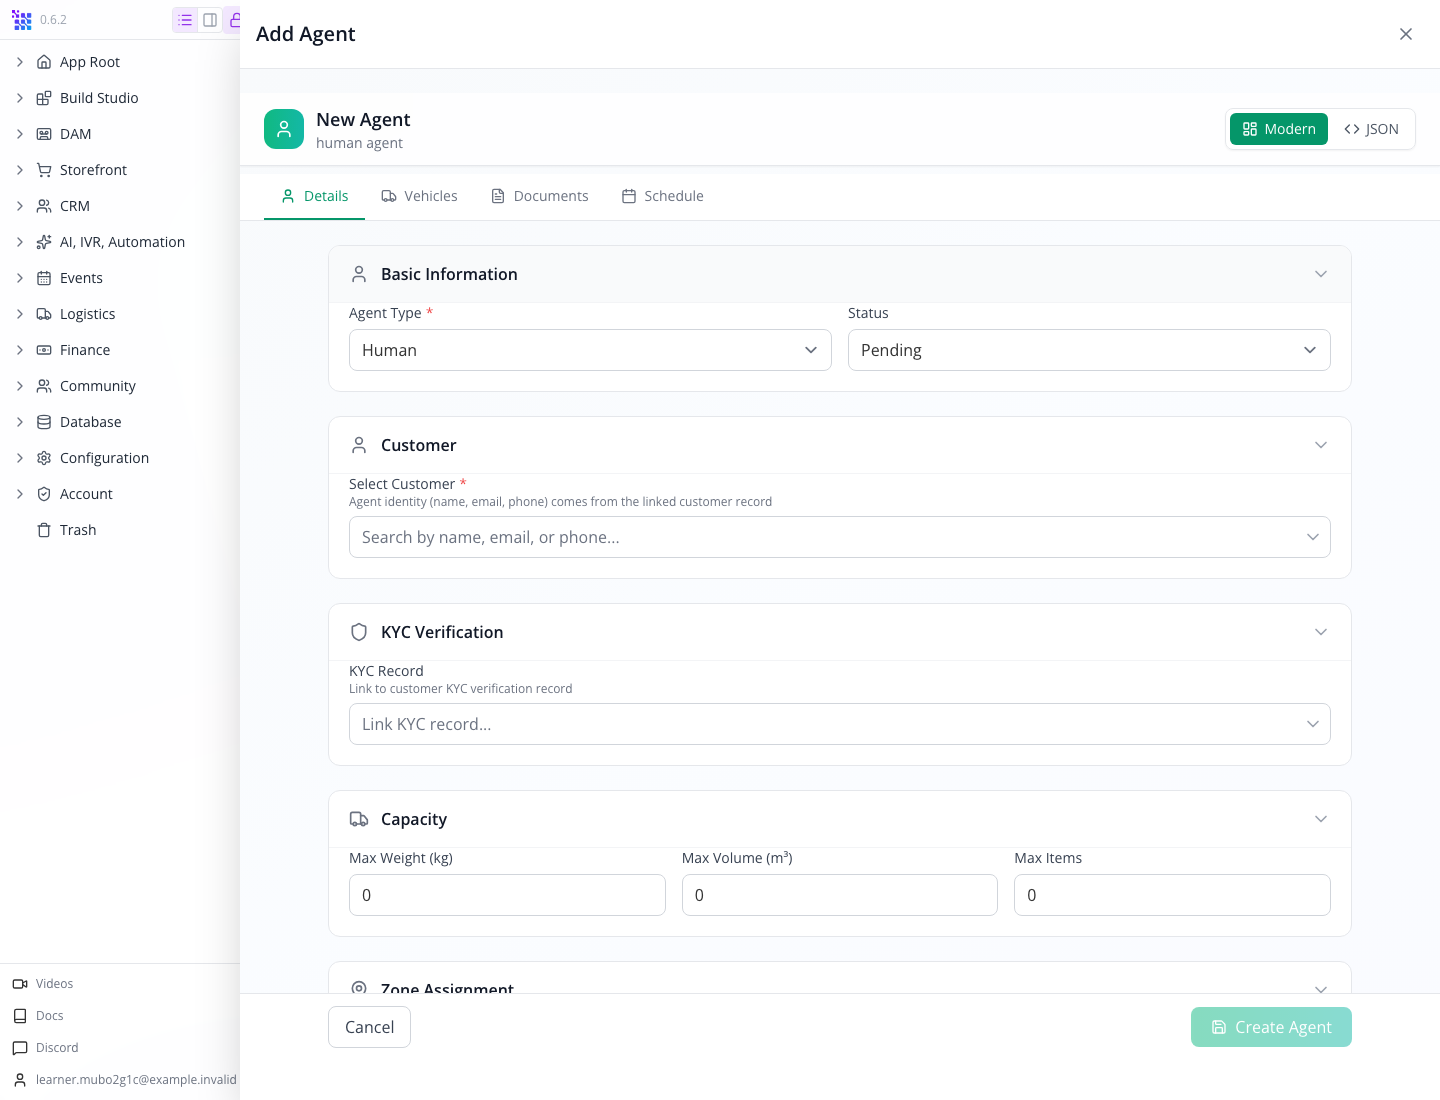Collapse the Customer section chevron
Viewport: 1440px width, 1100px height.
click(x=1321, y=445)
